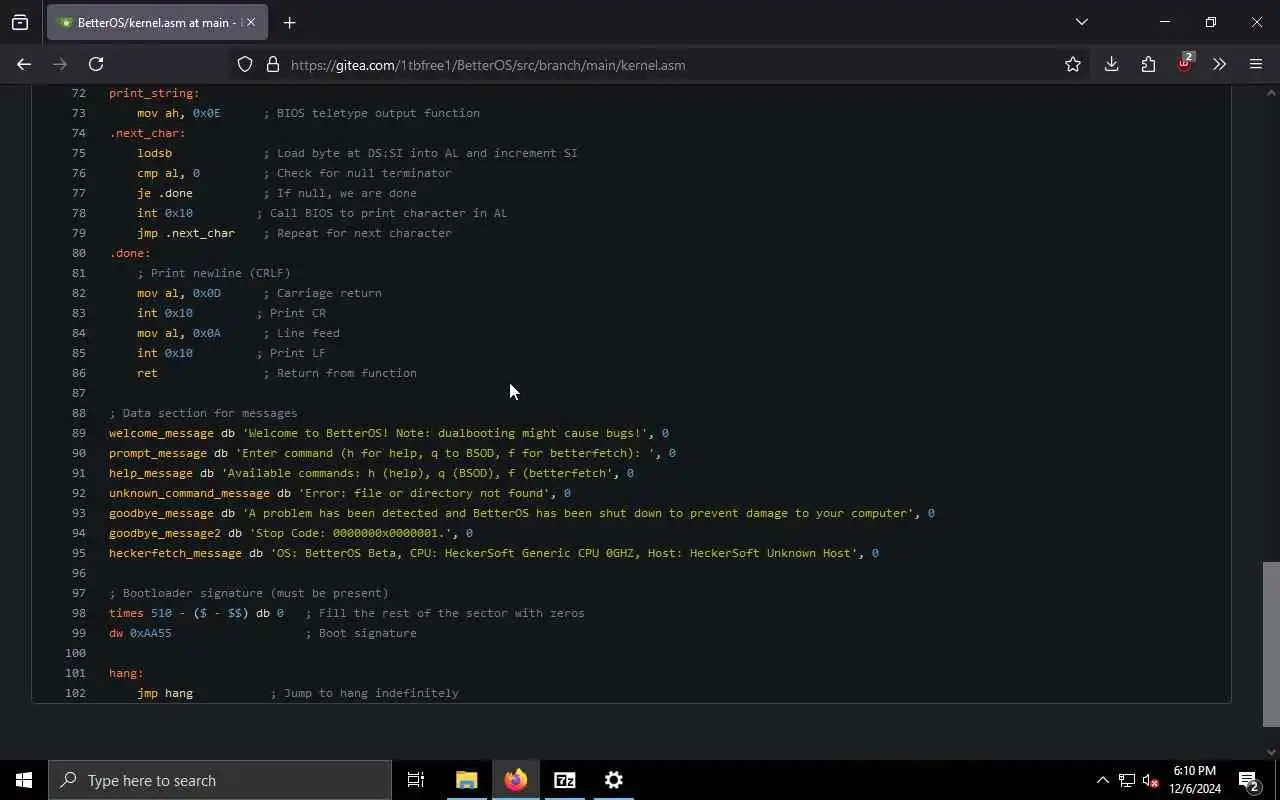Open the extensions puzzle icon
Screen dimensions: 1280x800
[x=1148, y=64]
